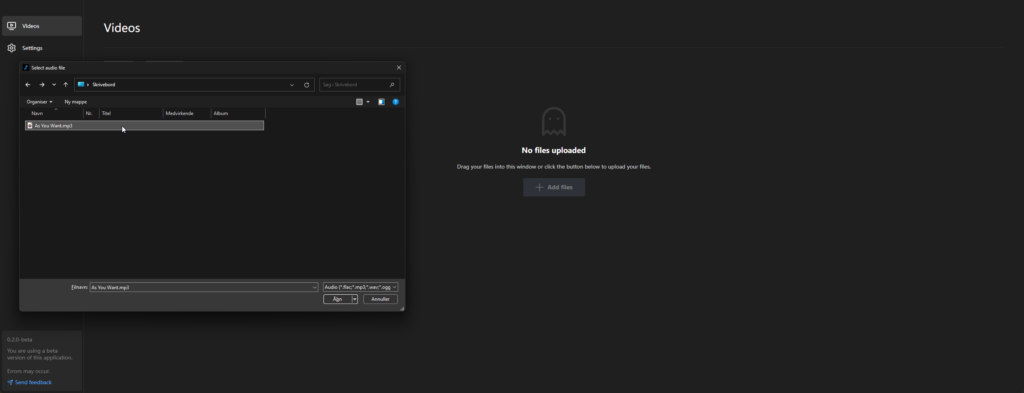
Task: Go back using the dialog's back arrow
Action: point(27,85)
